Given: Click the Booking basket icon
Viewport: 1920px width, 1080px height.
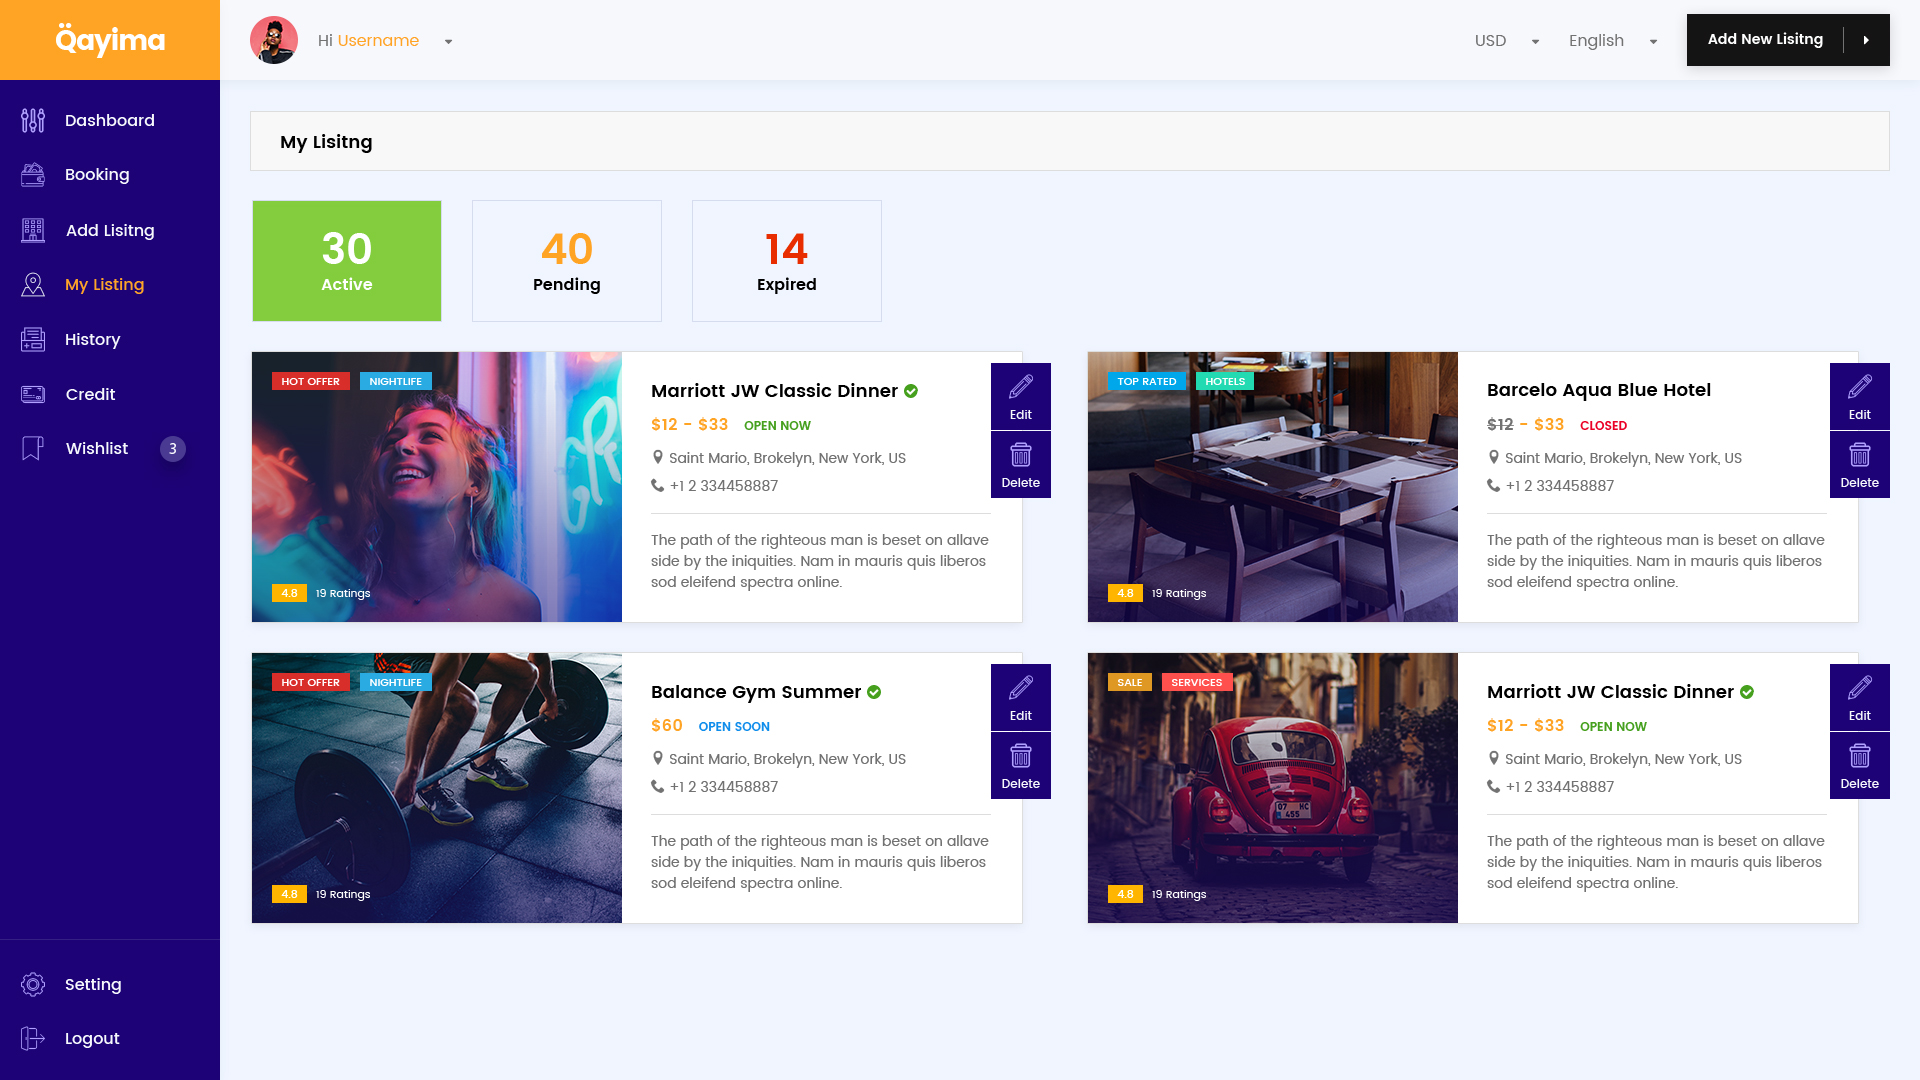Looking at the screenshot, I should pyautogui.click(x=33, y=175).
